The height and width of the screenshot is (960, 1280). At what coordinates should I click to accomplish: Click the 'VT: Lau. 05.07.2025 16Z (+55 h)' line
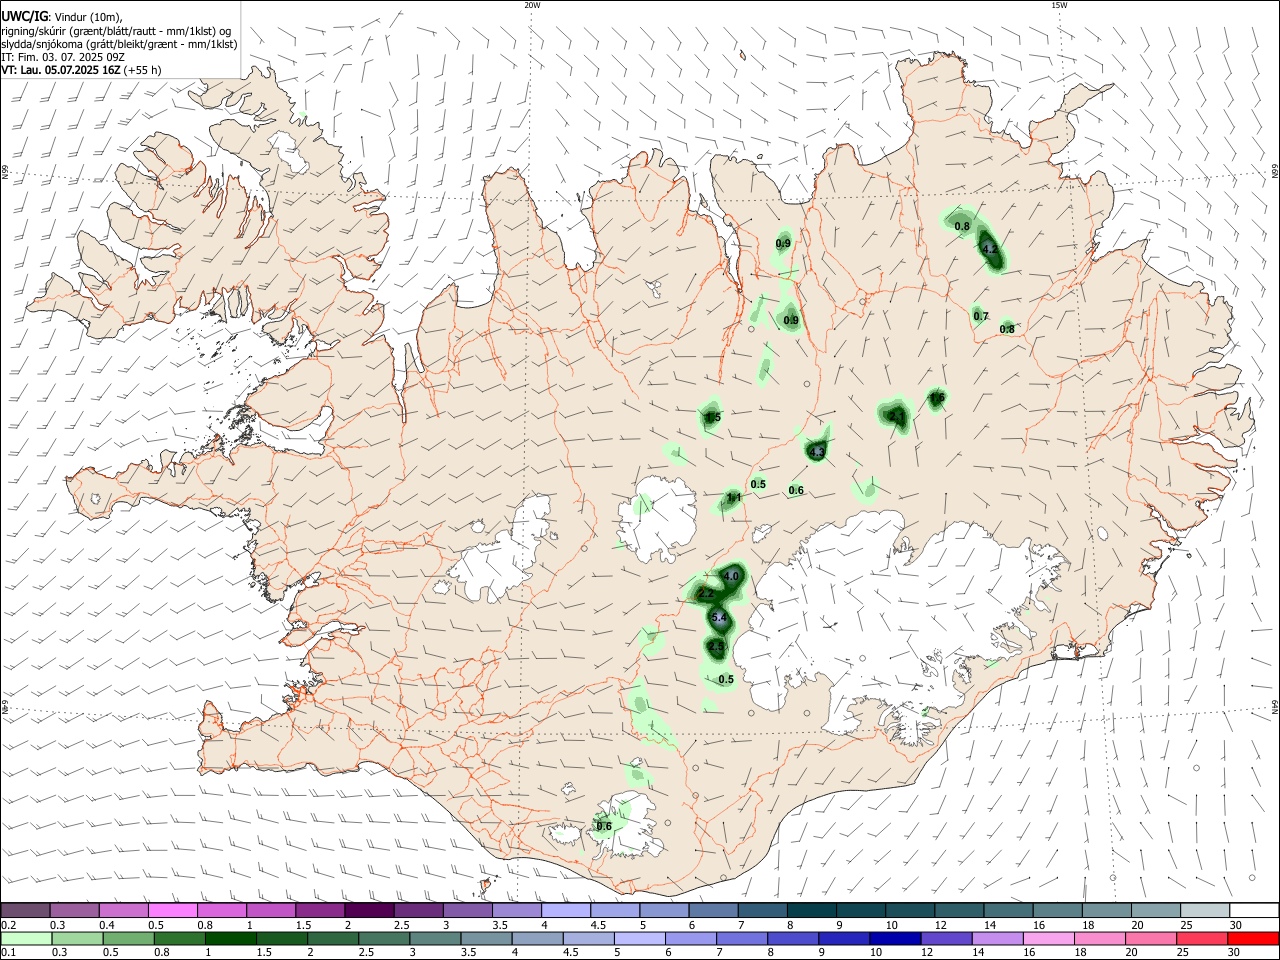[81, 70]
